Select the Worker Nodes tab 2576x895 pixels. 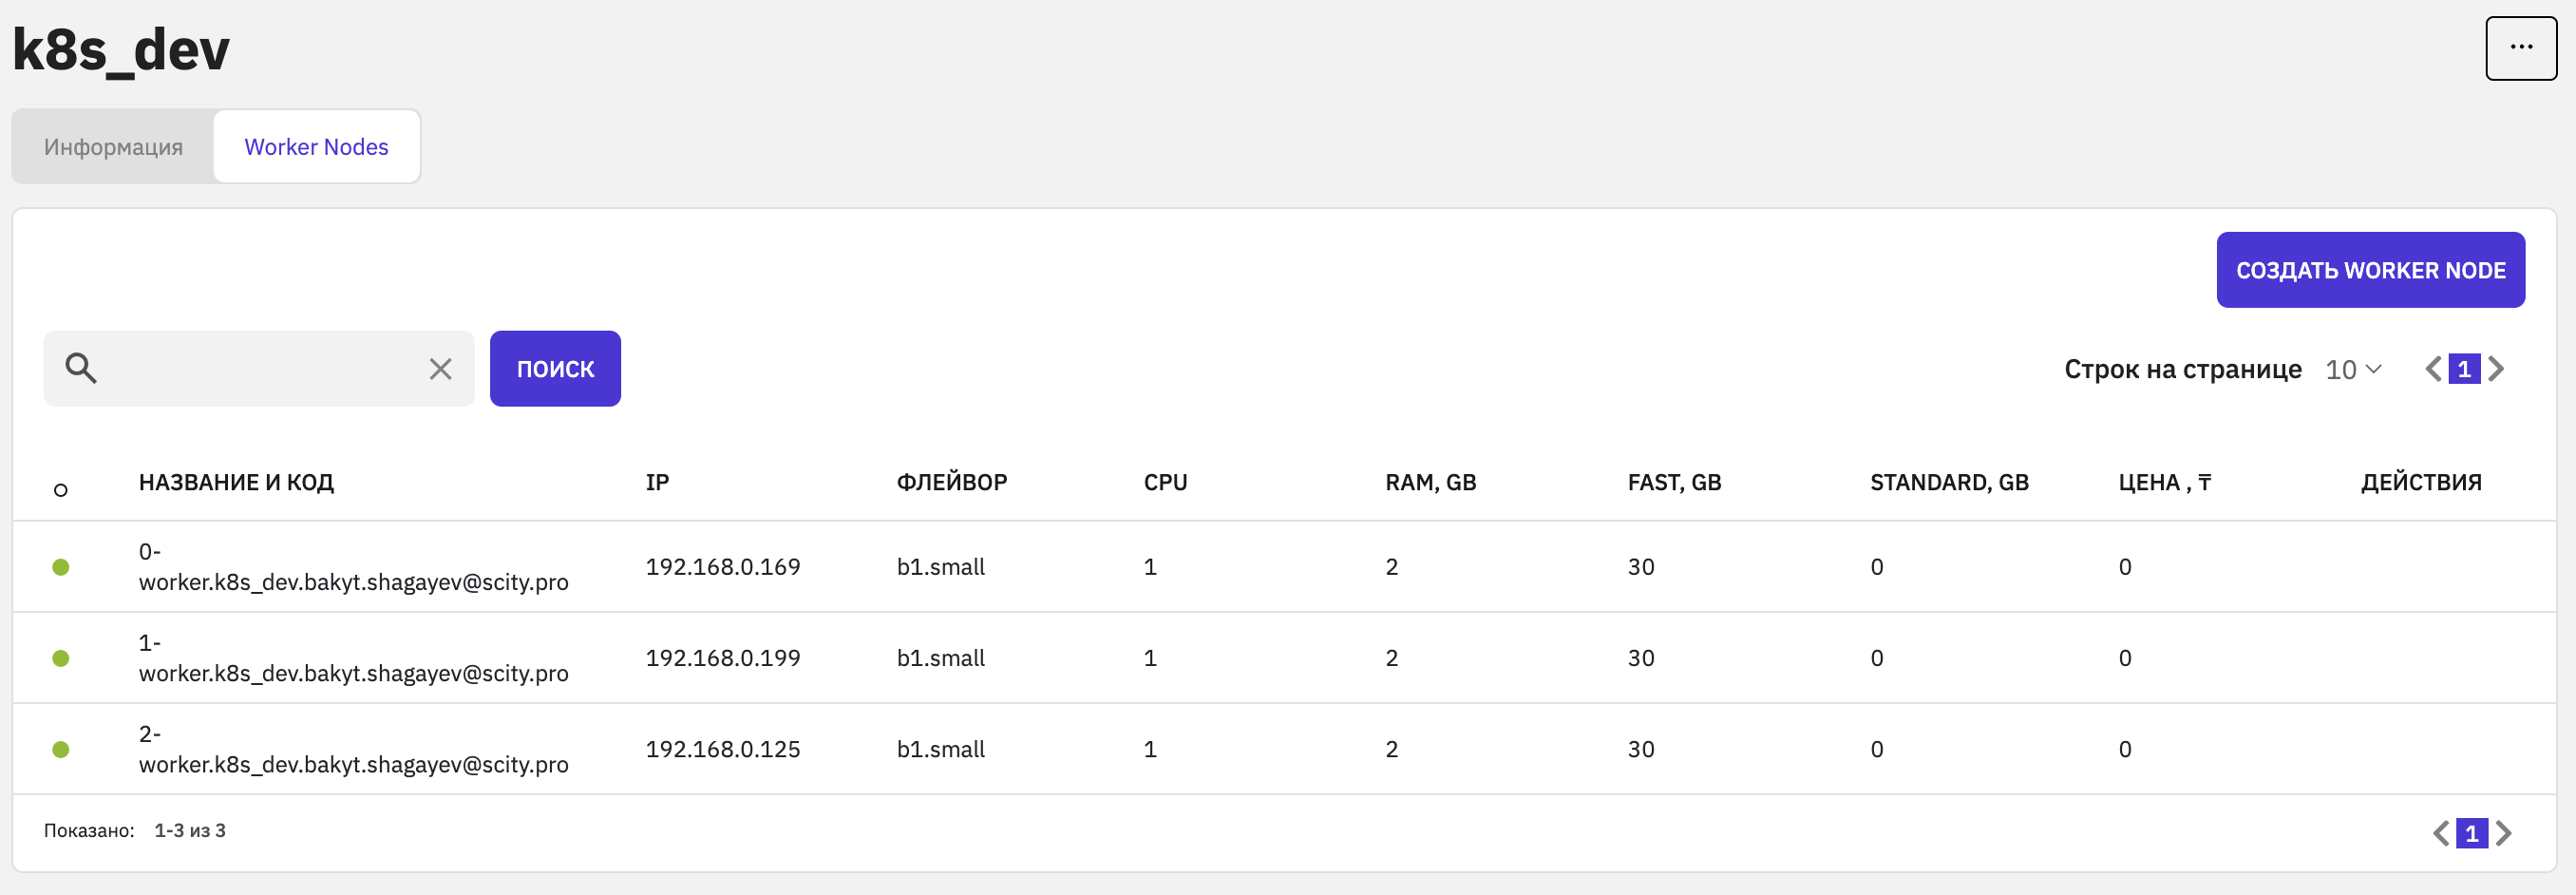click(316, 147)
